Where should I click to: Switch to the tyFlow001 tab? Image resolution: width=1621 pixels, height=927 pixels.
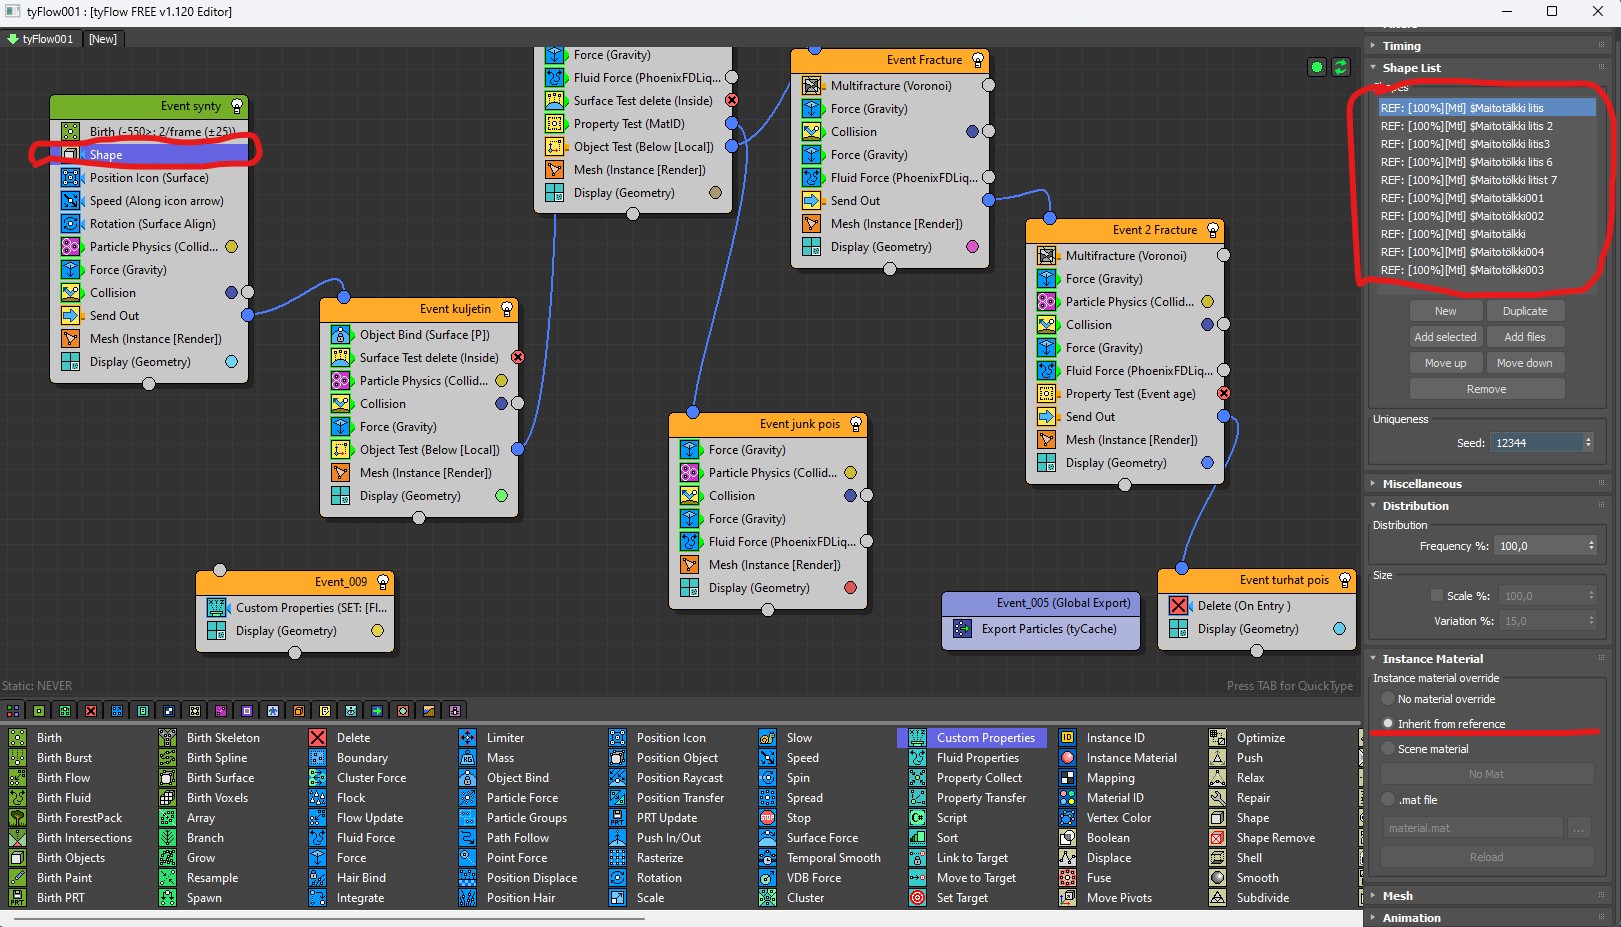(40, 39)
